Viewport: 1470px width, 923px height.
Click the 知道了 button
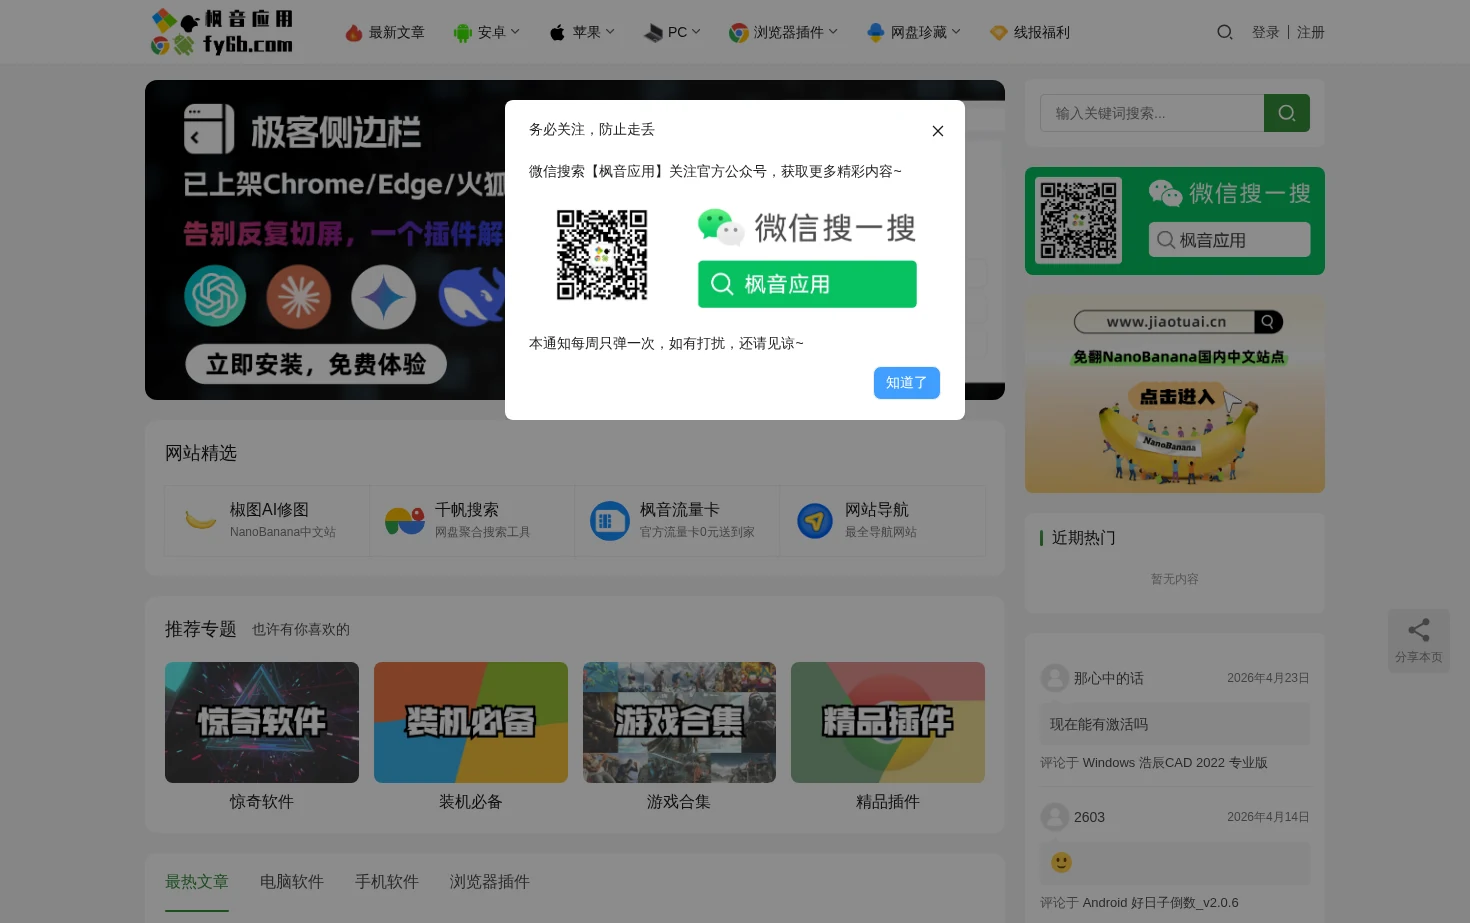pyautogui.click(x=906, y=383)
